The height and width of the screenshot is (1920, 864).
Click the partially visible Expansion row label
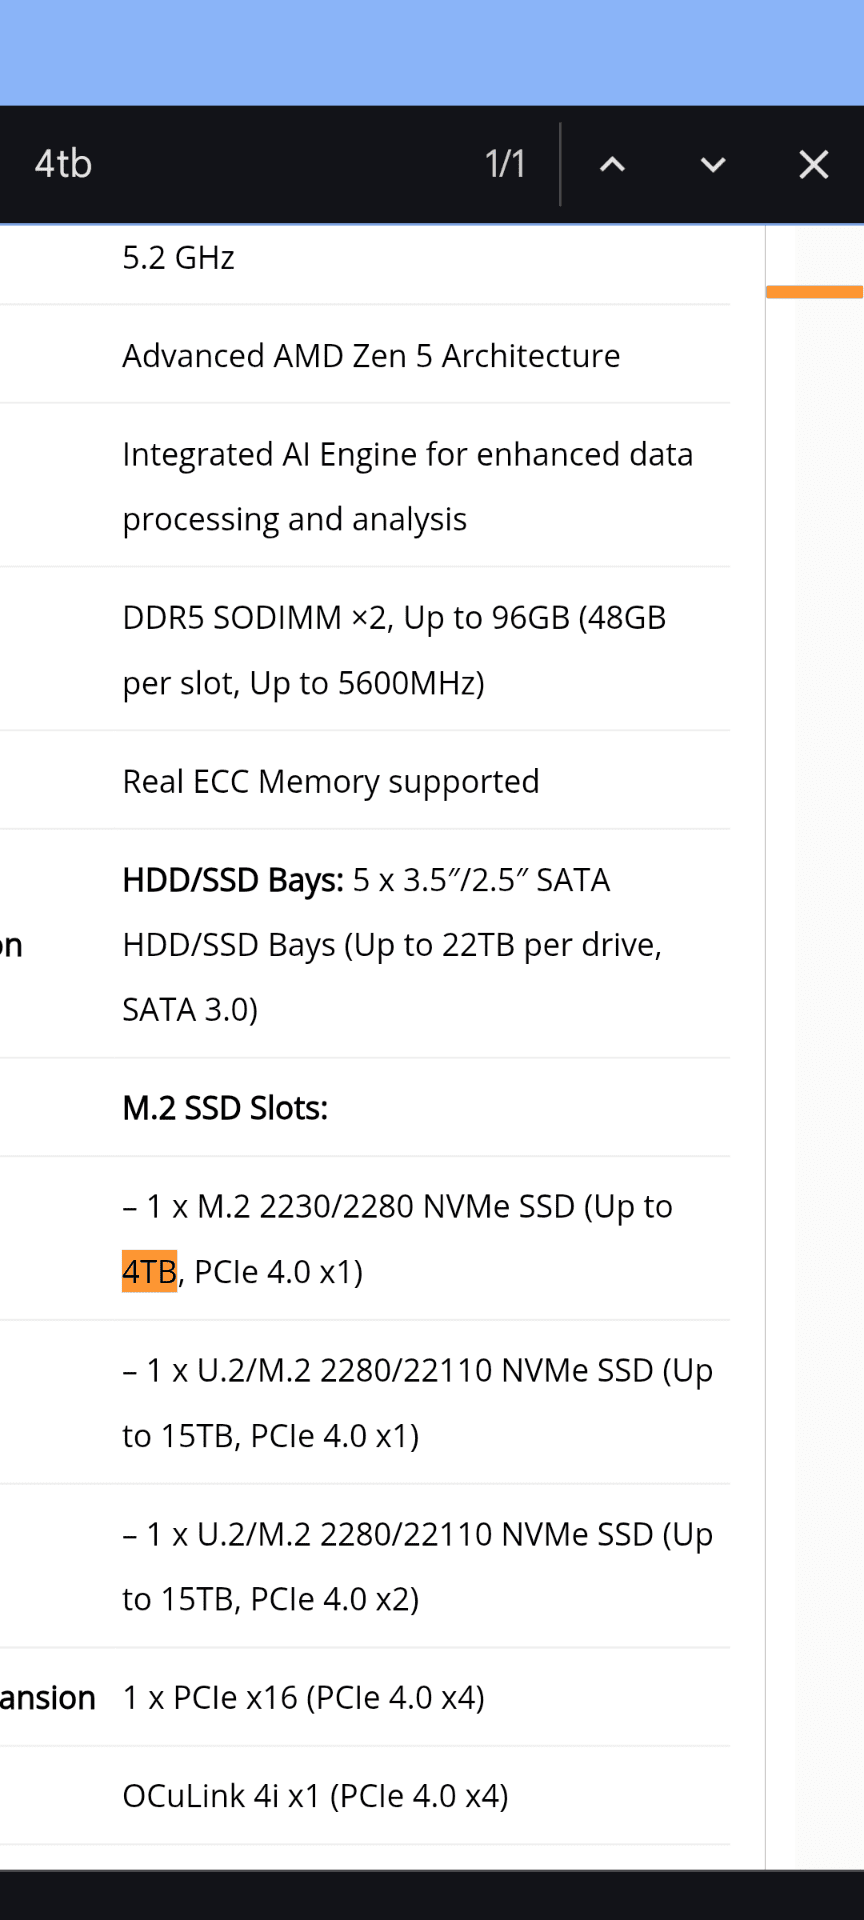pos(47,1698)
